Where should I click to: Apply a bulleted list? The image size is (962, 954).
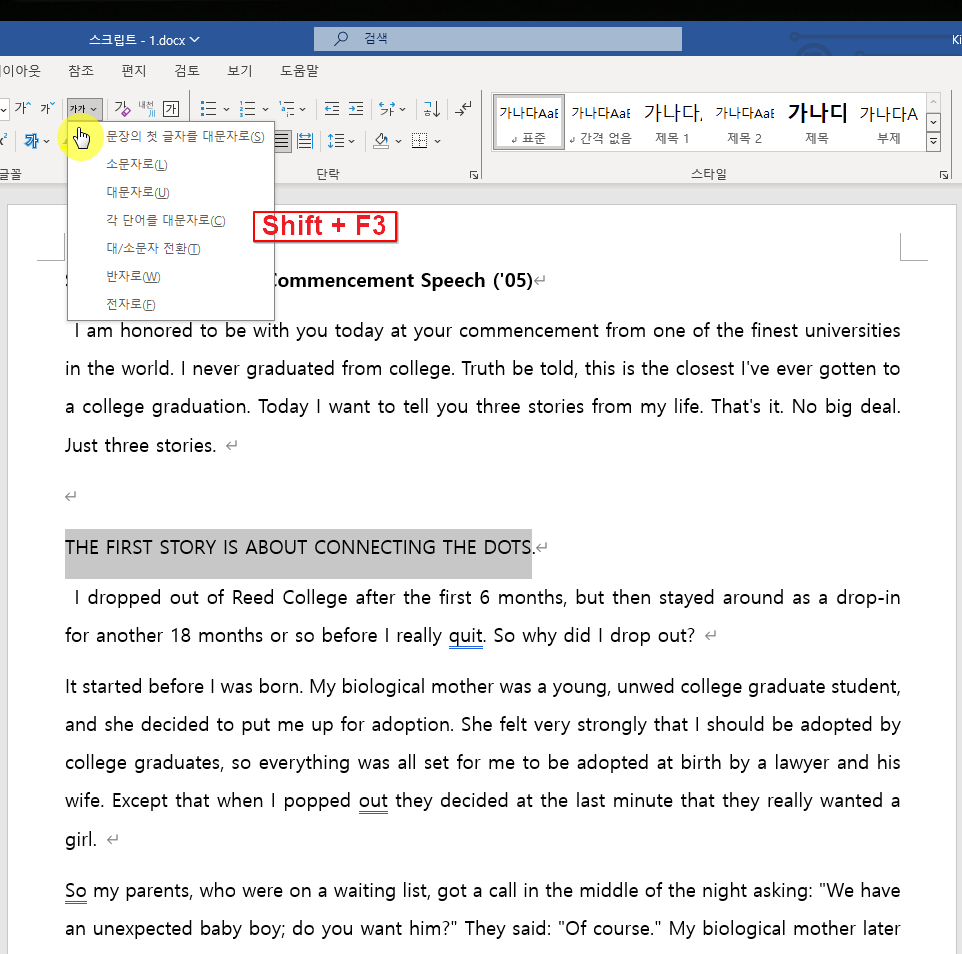click(209, 109)
